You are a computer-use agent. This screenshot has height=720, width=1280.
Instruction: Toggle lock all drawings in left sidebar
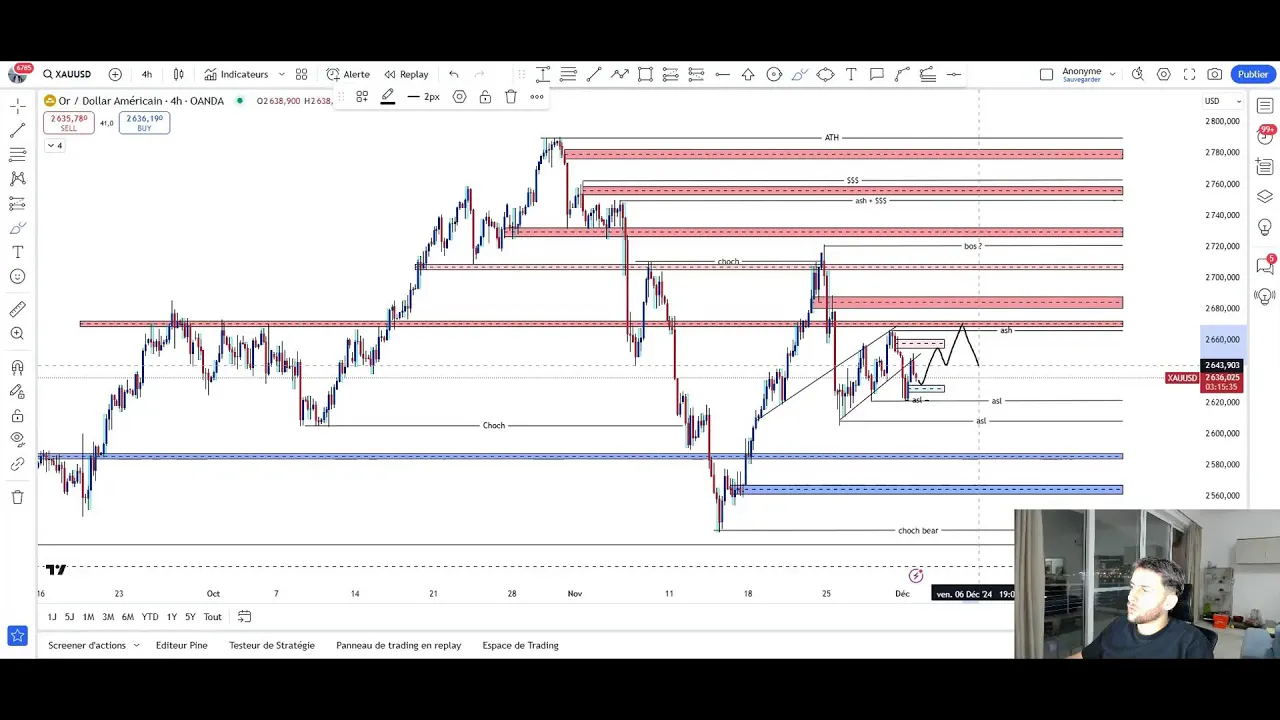(17, 415)
